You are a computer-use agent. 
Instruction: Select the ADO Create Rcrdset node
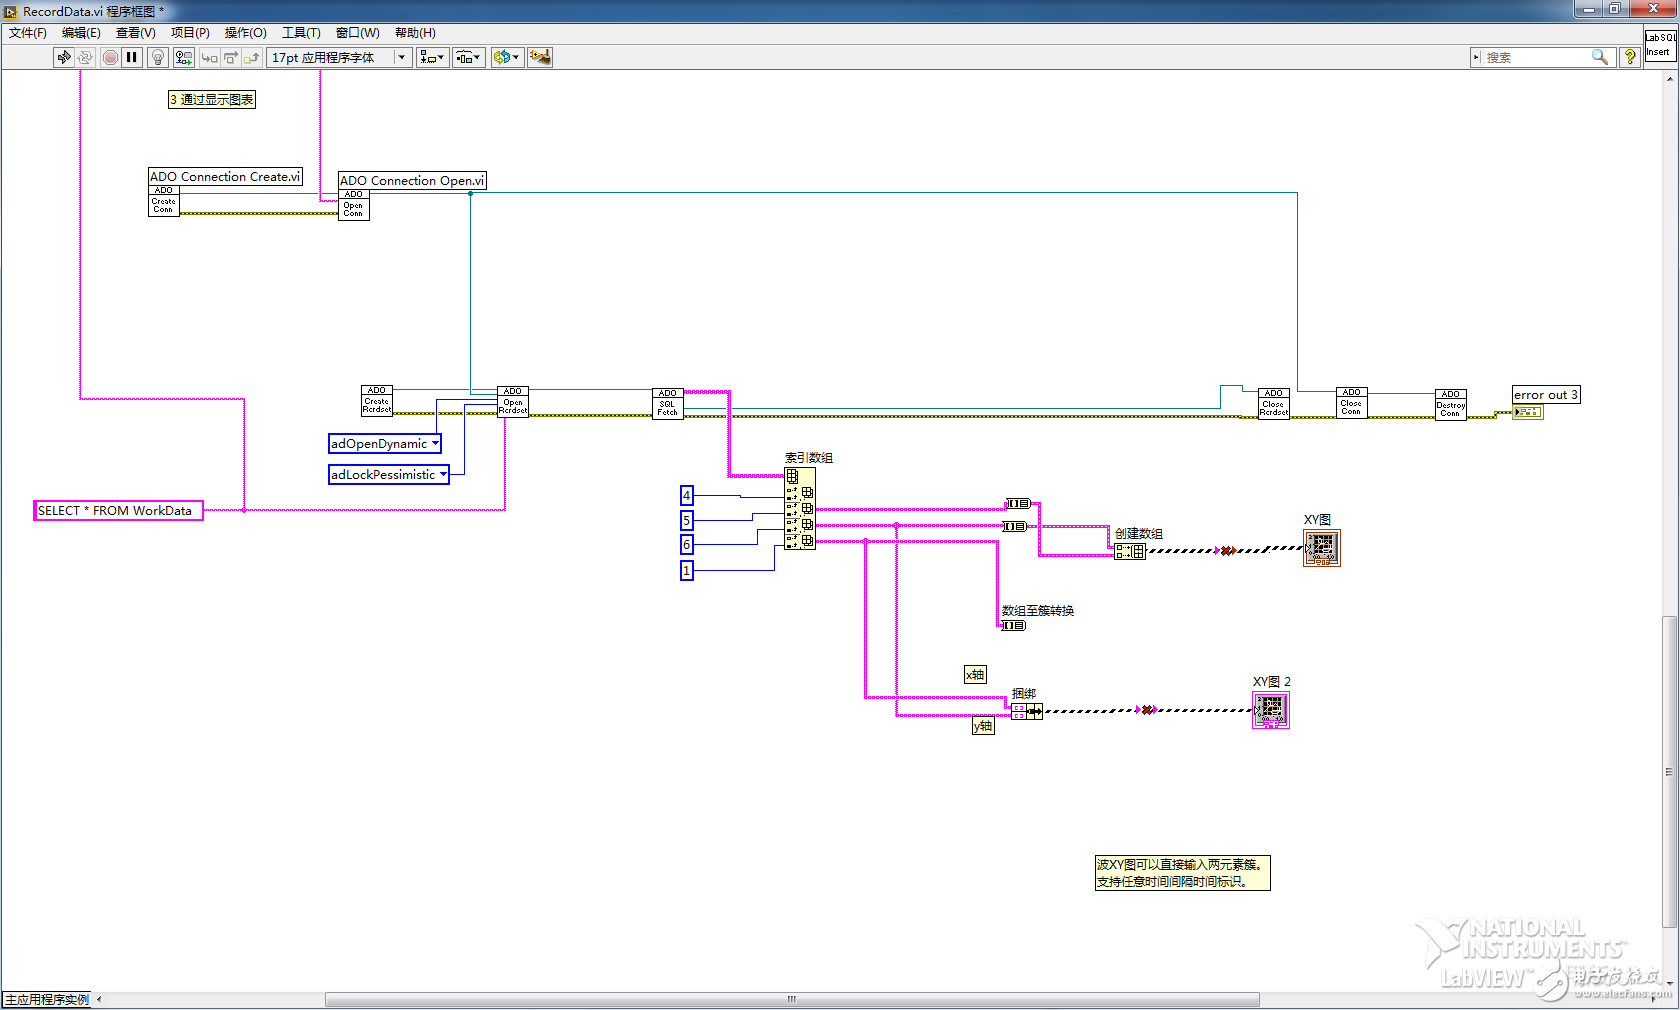377,400
